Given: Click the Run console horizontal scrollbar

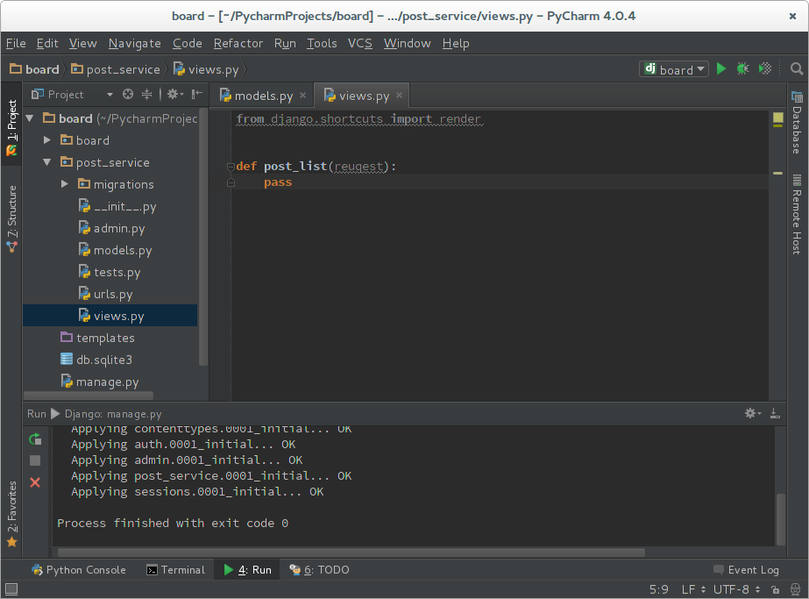Looking at the screenshot, I should point(351,553).
